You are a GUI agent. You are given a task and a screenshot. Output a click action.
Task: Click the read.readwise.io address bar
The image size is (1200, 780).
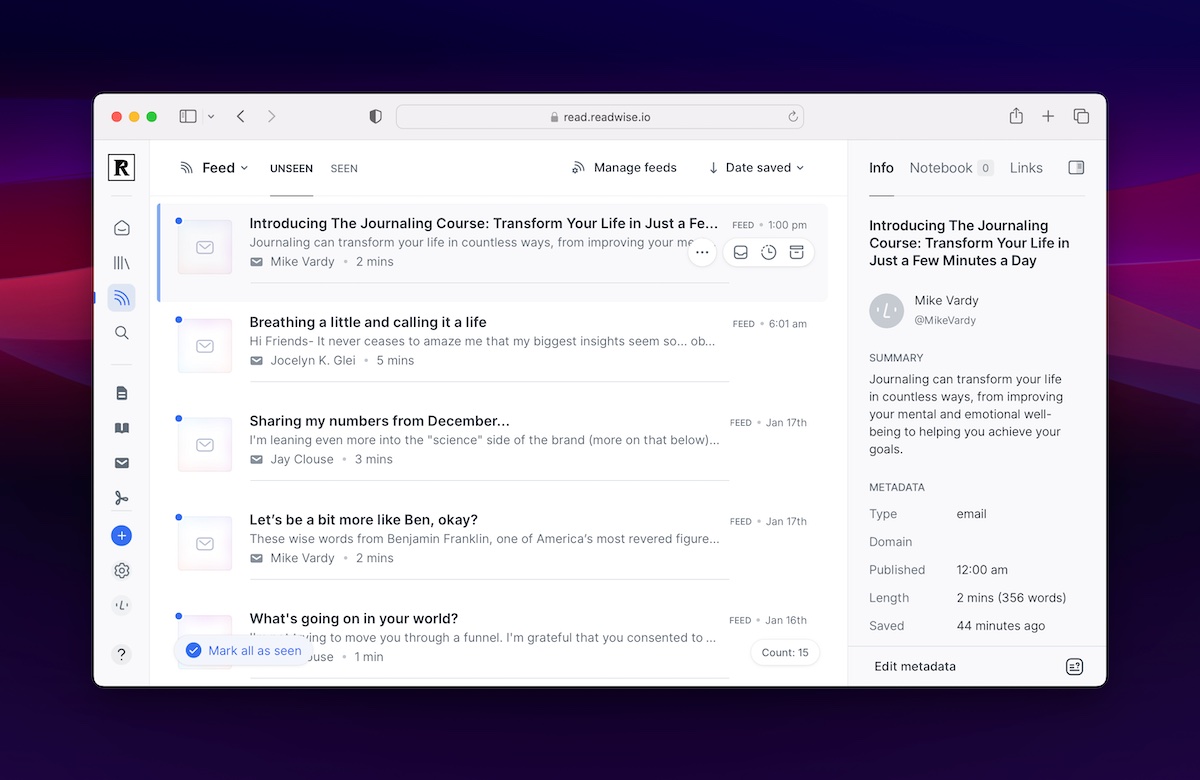click(600, 117)
